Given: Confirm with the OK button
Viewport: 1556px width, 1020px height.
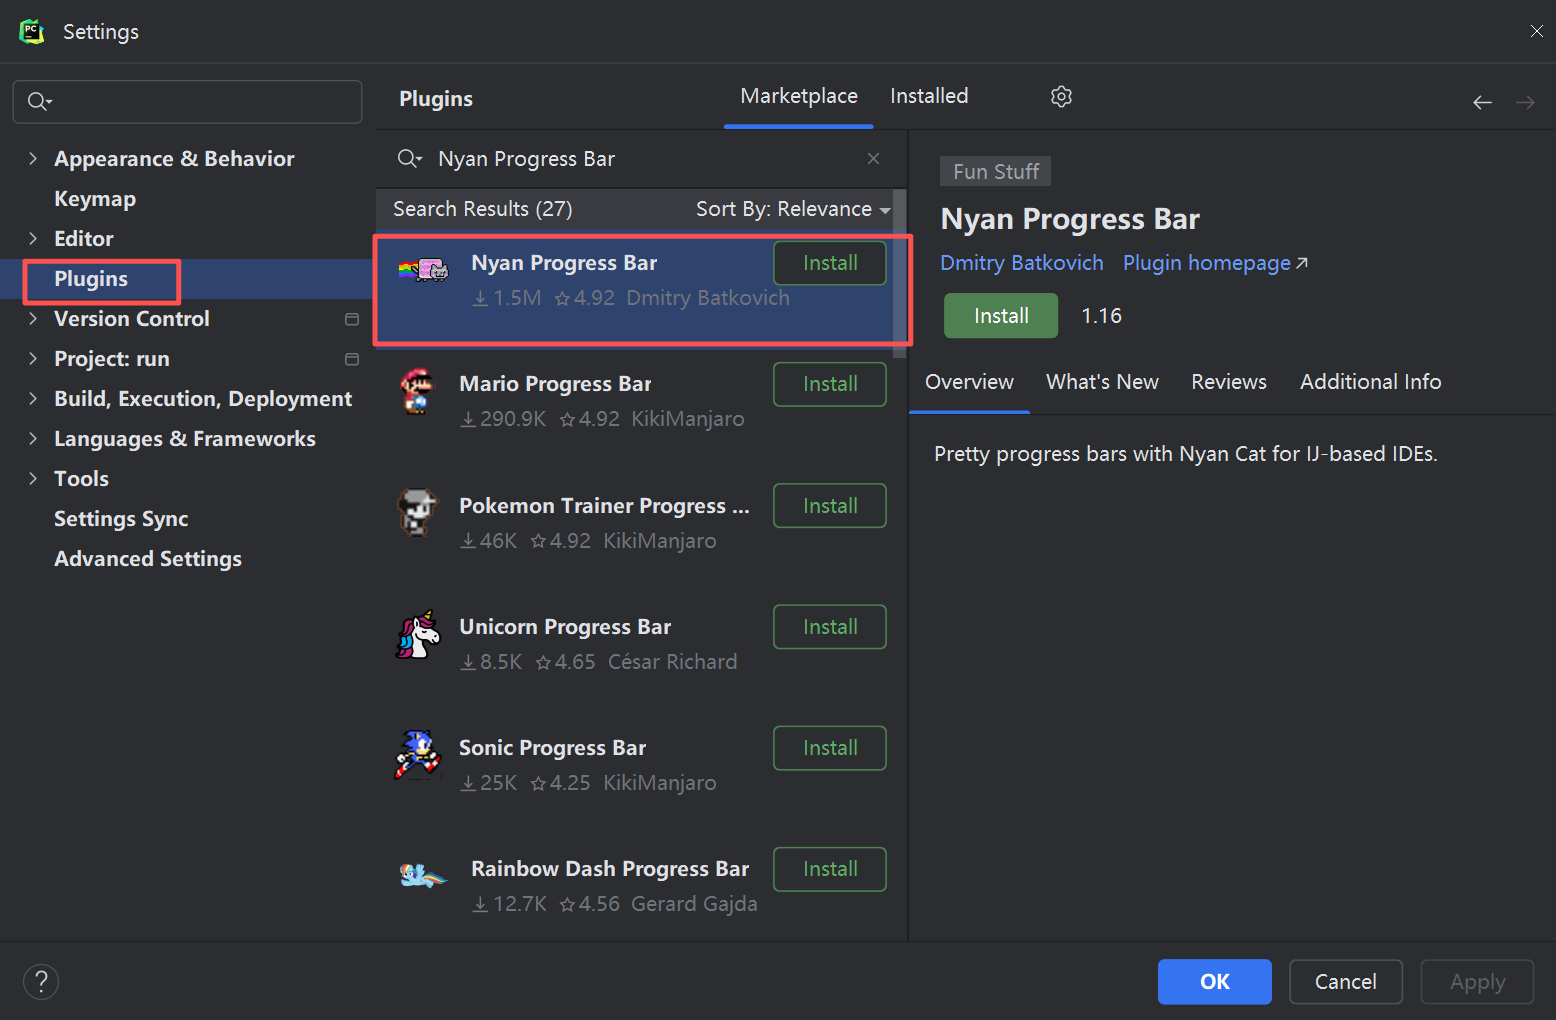Looking at the screenshot, I should pos(1215,982).
